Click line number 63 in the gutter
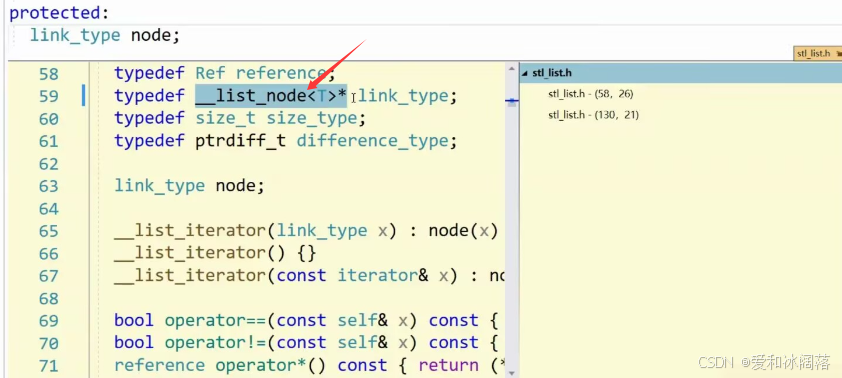 49,186
